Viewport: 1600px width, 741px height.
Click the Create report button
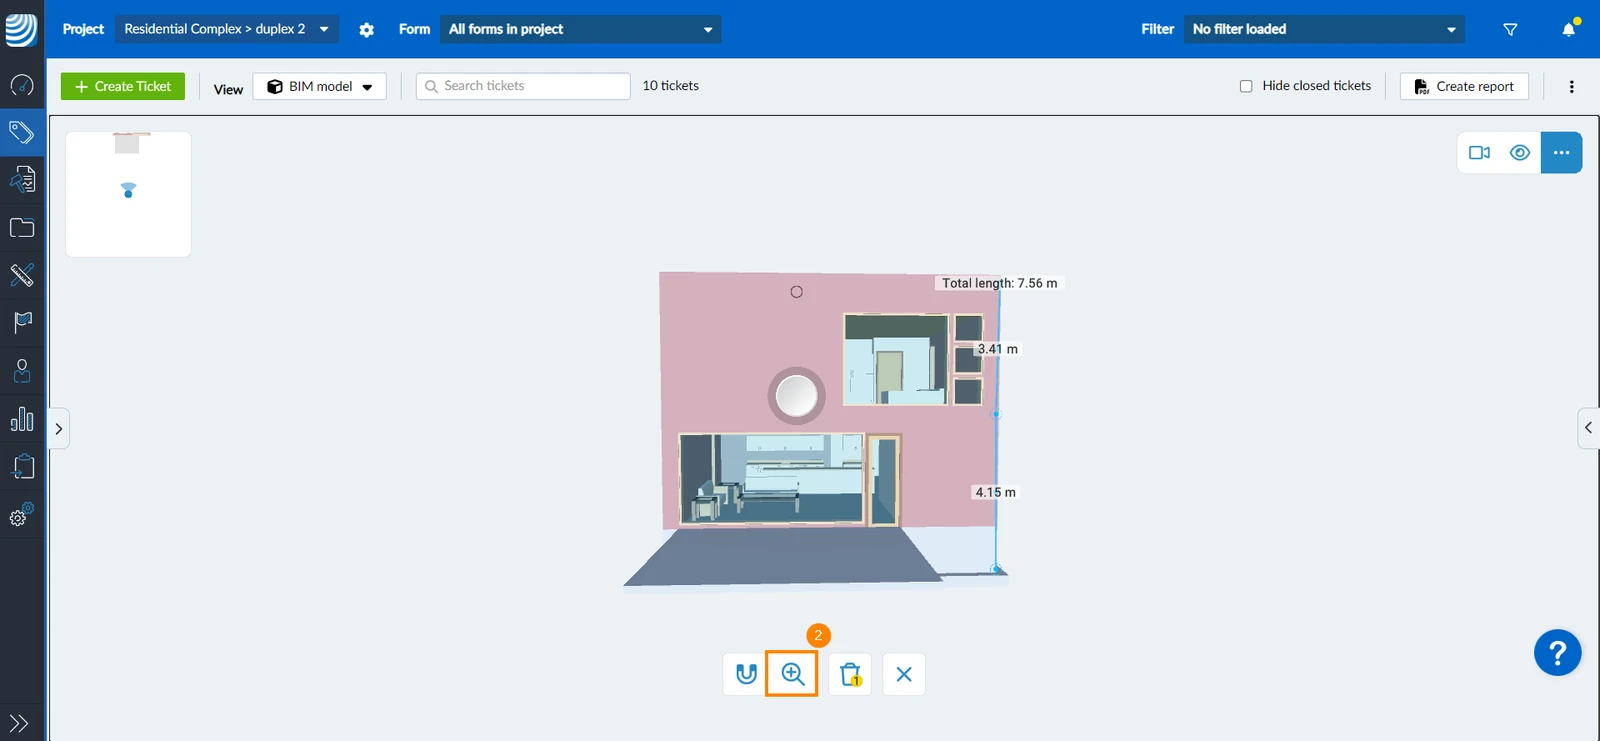1464,86
